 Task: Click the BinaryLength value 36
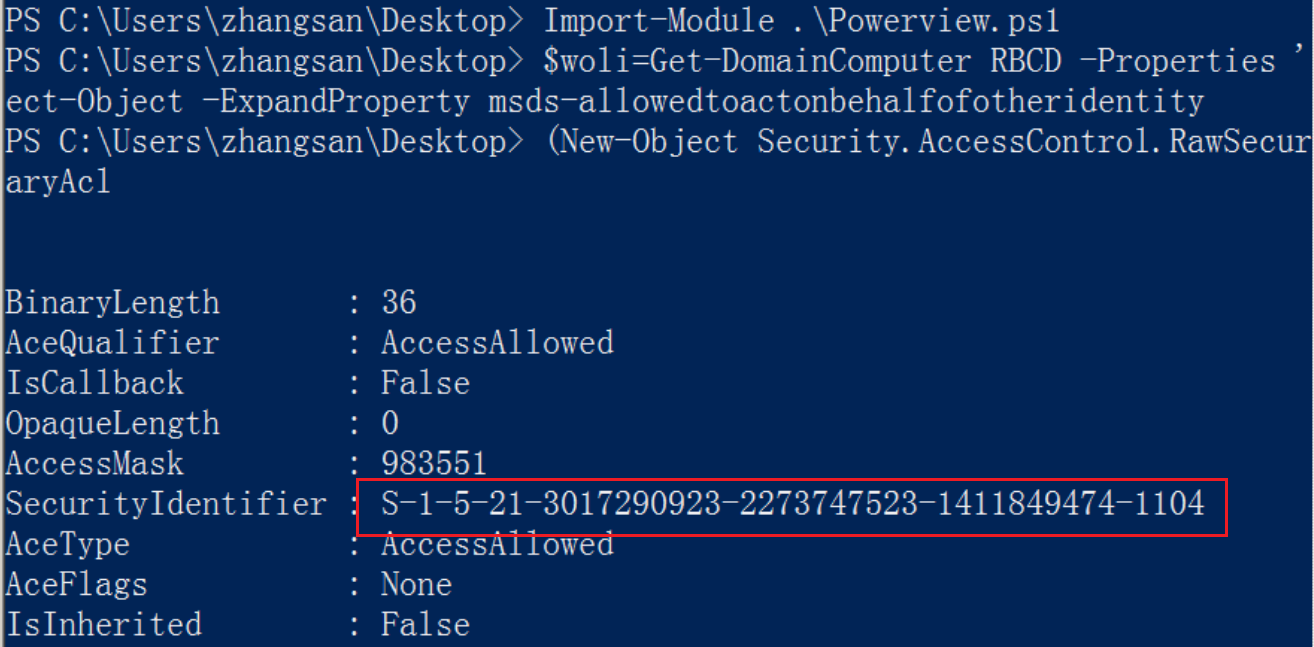[x=399, y=302]
